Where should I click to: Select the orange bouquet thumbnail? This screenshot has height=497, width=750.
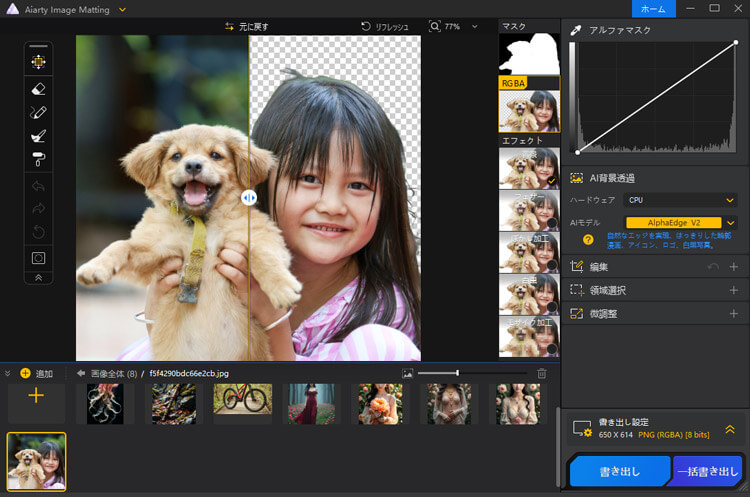click(380, 404)
